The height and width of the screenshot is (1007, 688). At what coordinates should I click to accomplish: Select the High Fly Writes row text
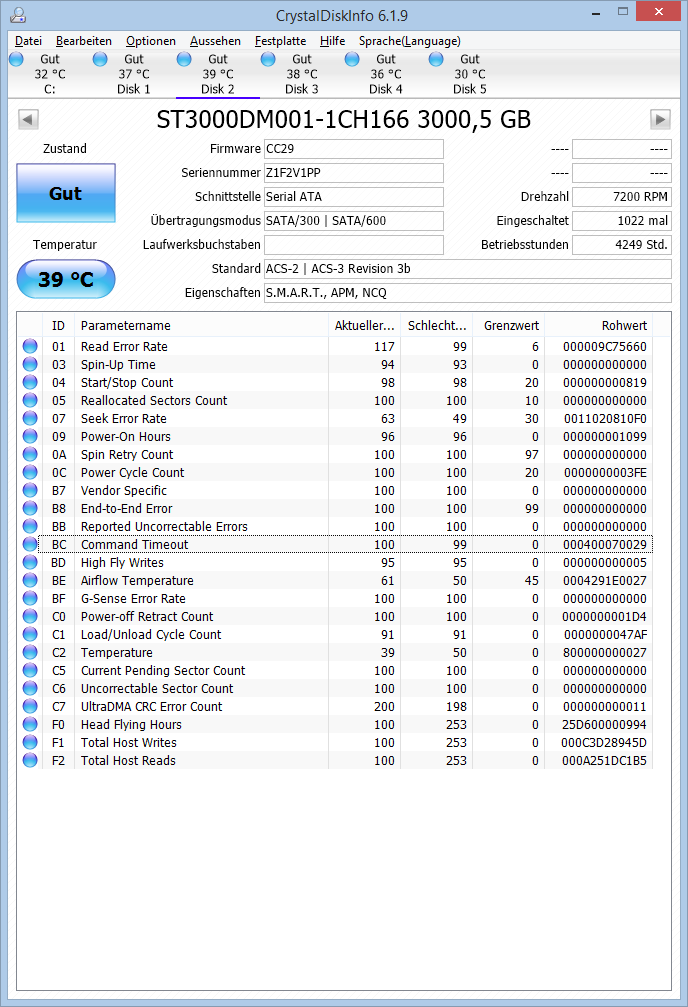tap(122, 563)
